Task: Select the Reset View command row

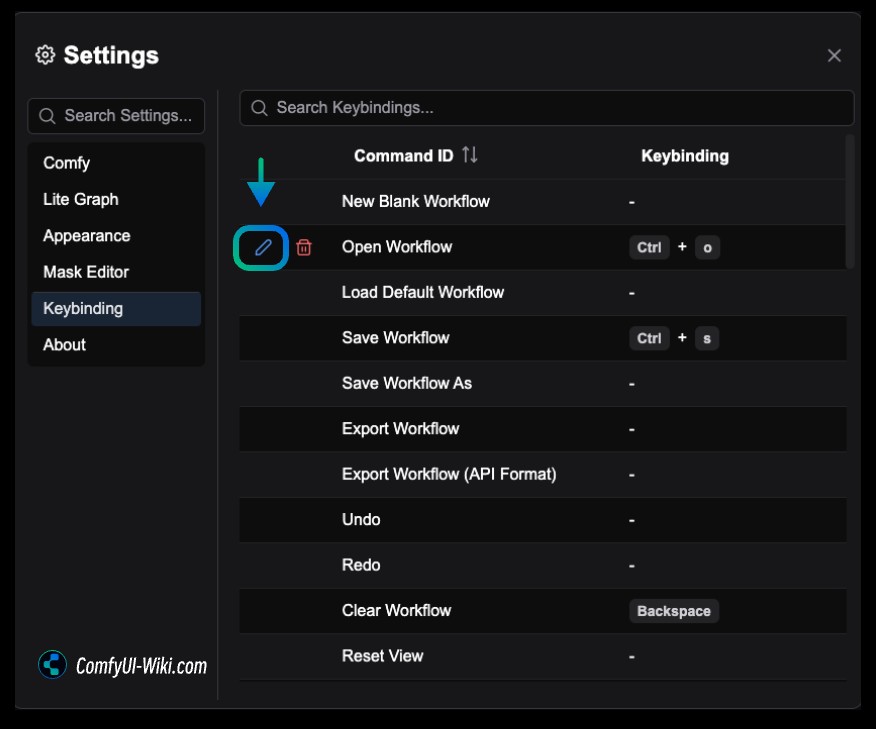Action: tap(542, 656)
